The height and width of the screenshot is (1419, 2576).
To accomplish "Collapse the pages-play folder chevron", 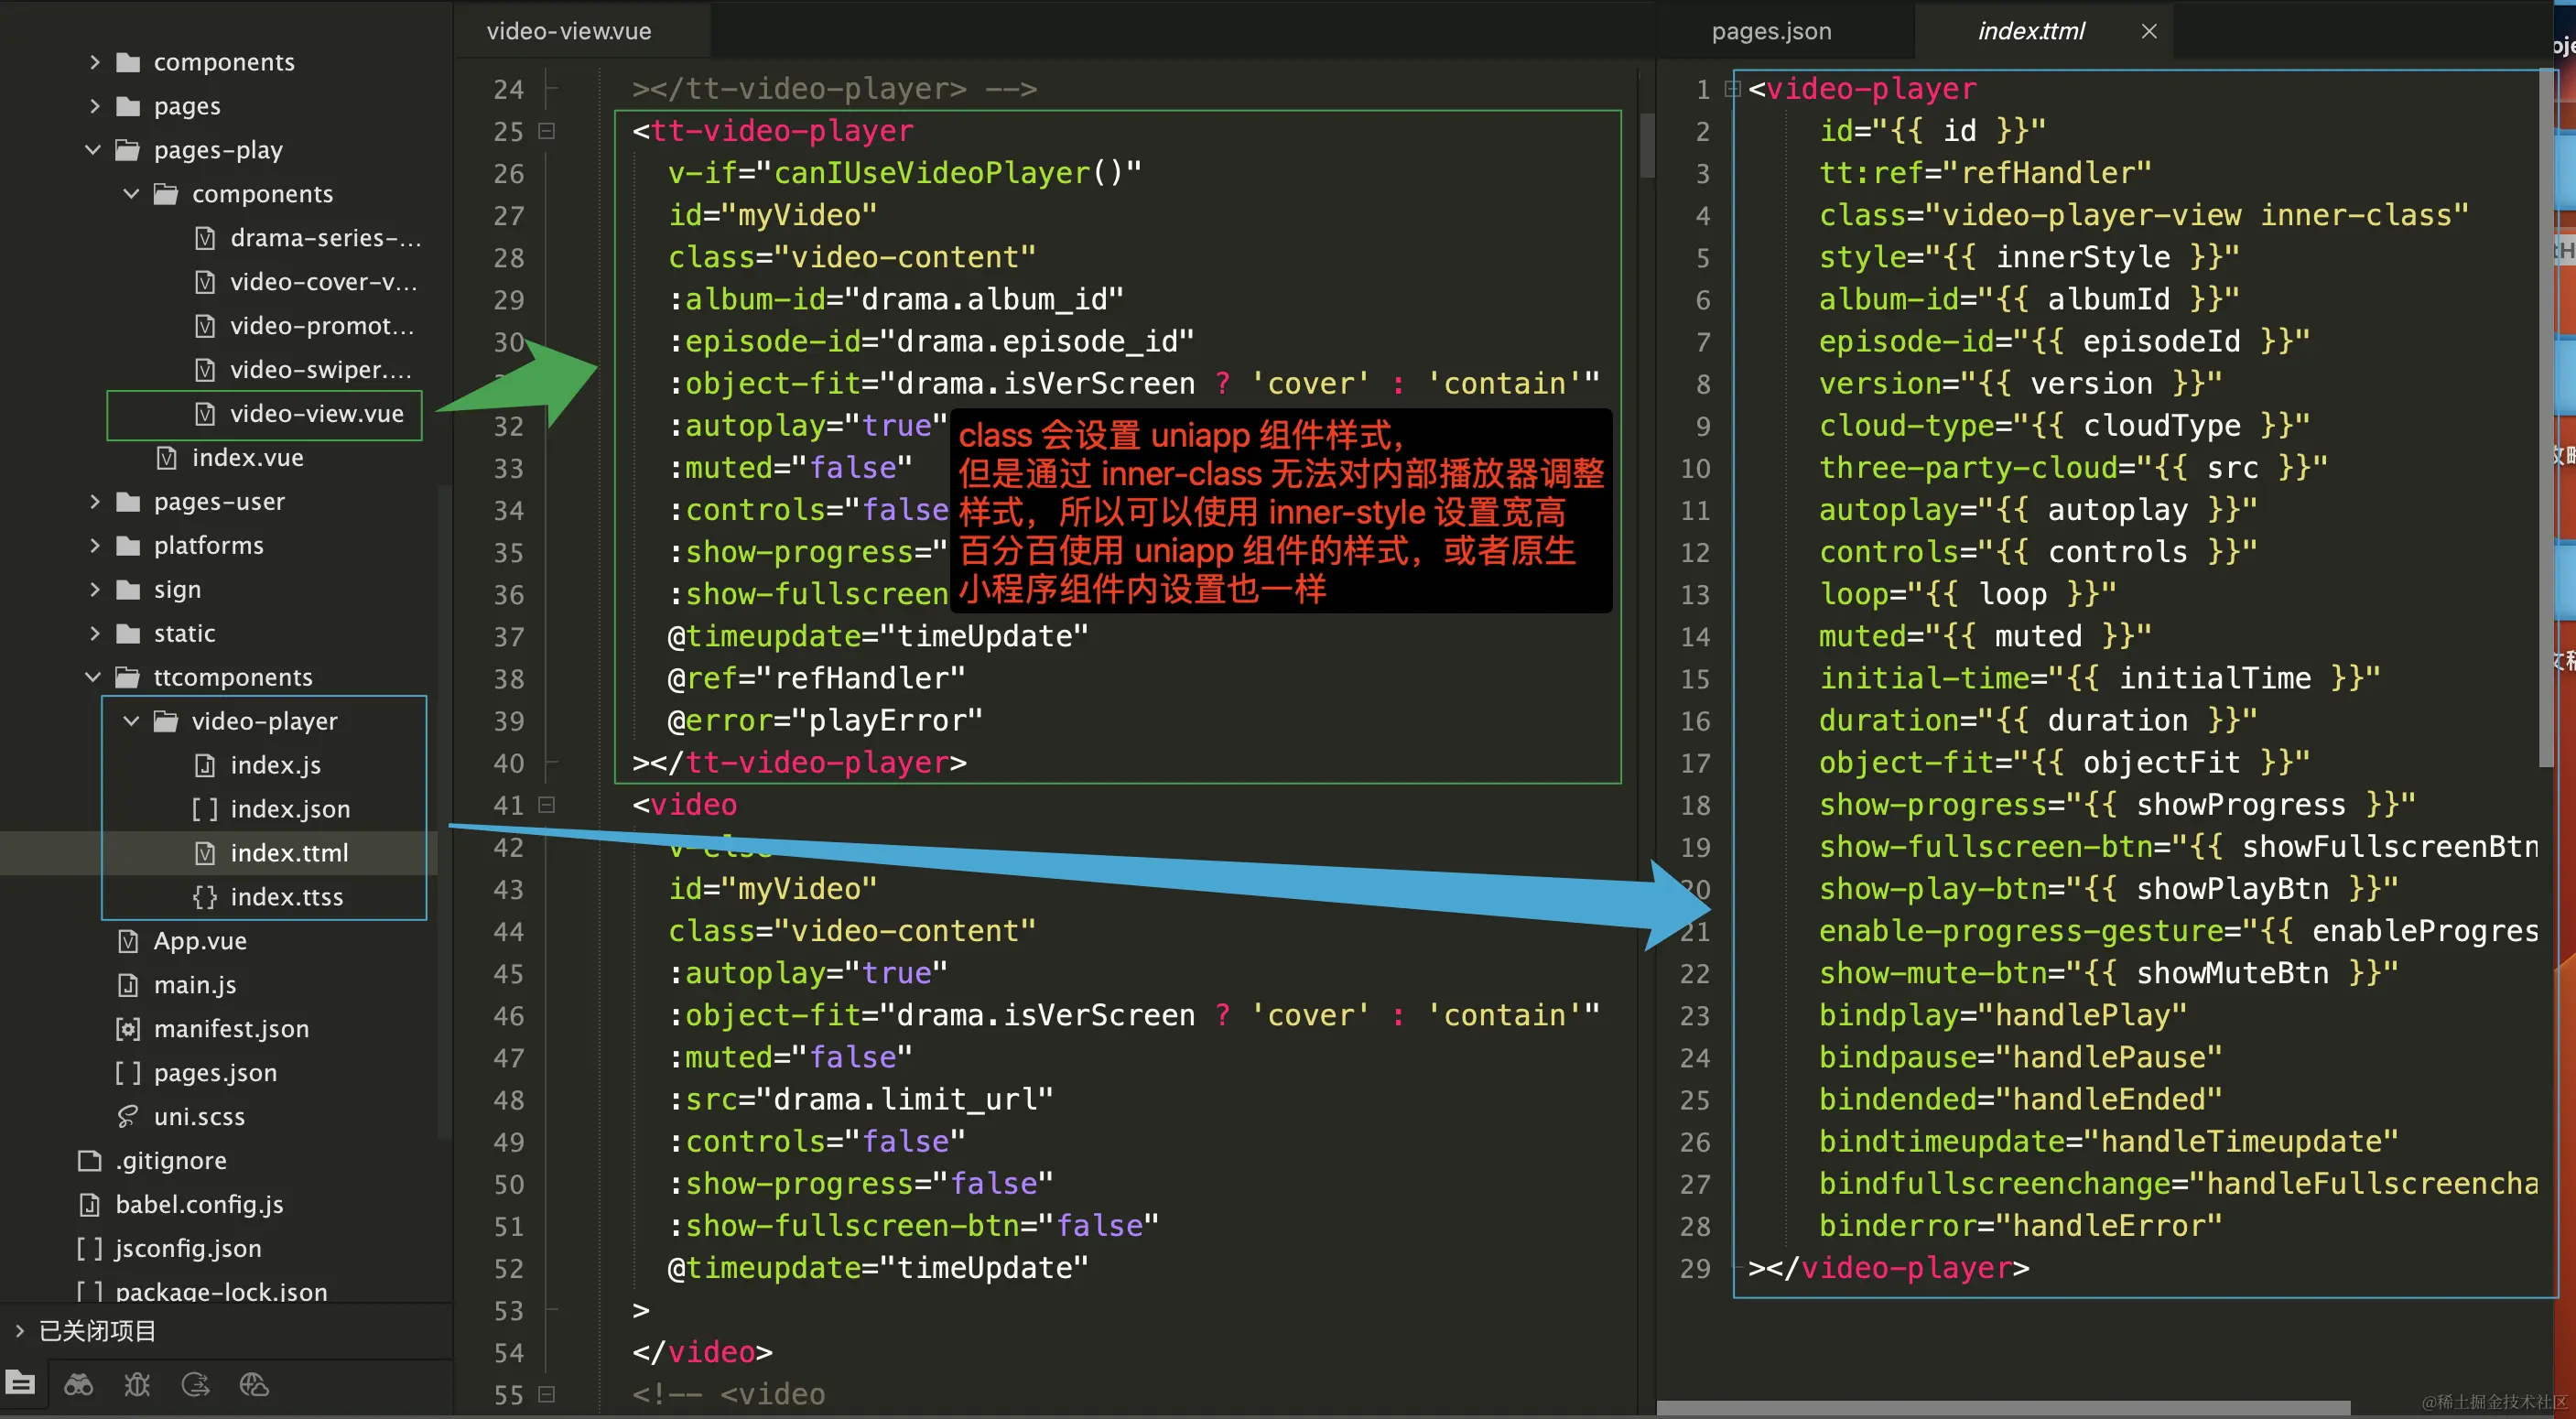I will click(94, 150).
